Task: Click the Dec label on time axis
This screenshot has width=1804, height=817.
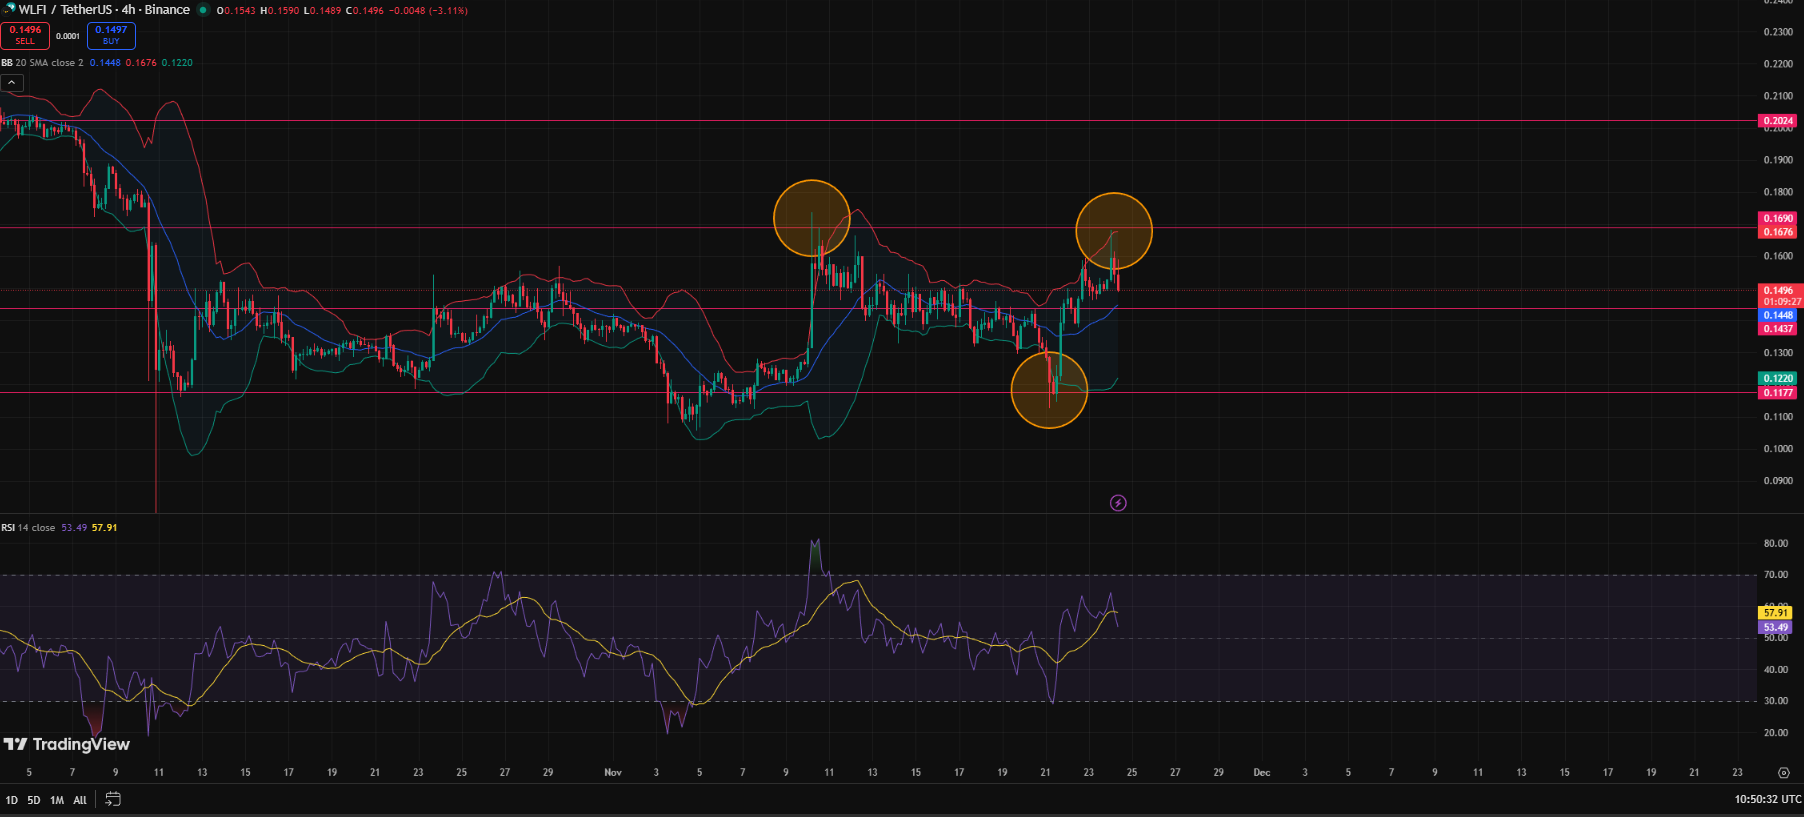Action: point(1262,773)
